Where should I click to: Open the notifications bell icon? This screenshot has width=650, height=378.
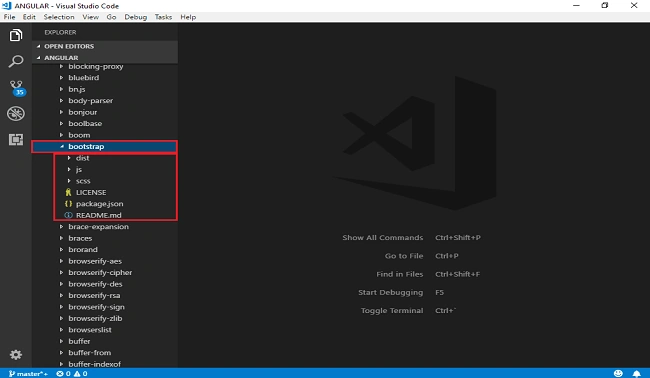click(x=637, y=373)
